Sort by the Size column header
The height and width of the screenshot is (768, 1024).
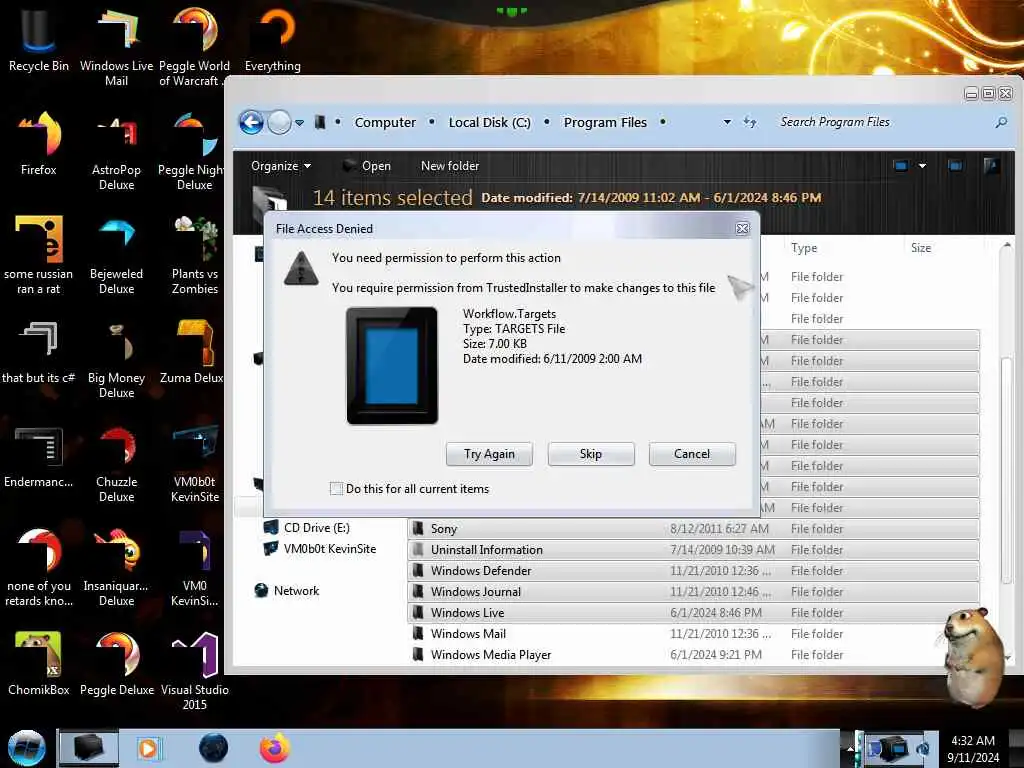pos(921,248)
